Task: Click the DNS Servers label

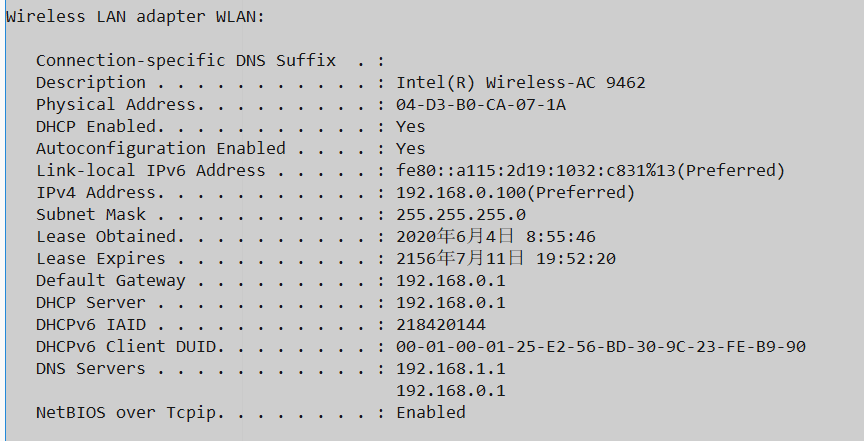Action: coord(91,369)
